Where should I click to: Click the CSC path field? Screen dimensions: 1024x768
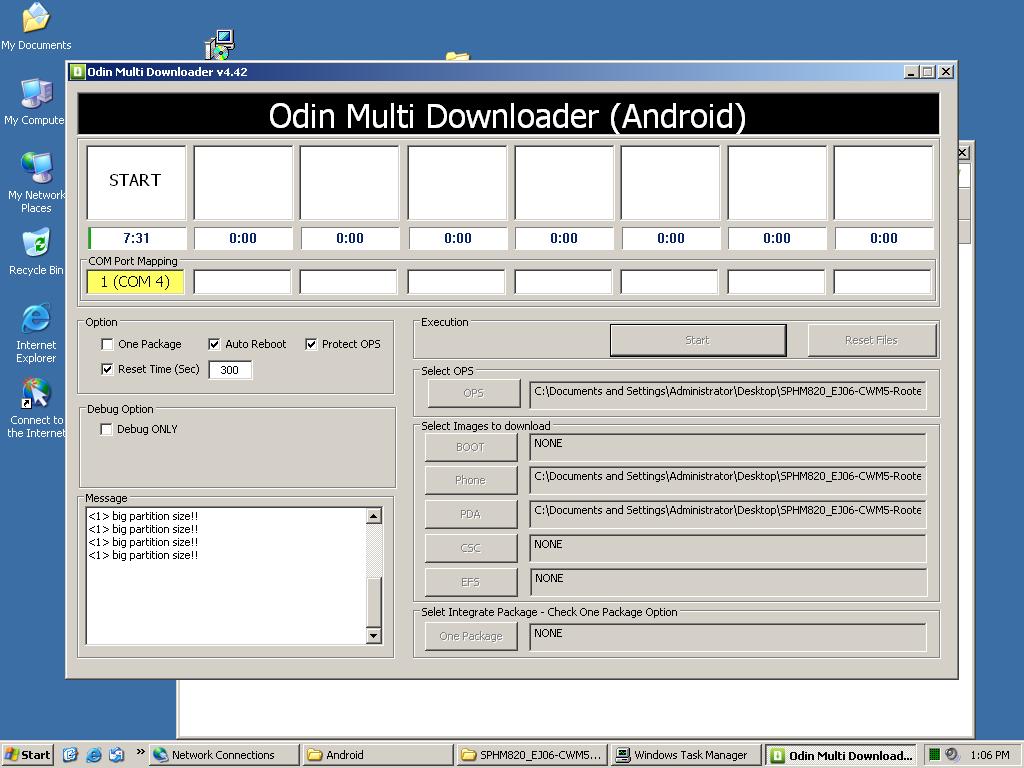click(x=728, y=548)
